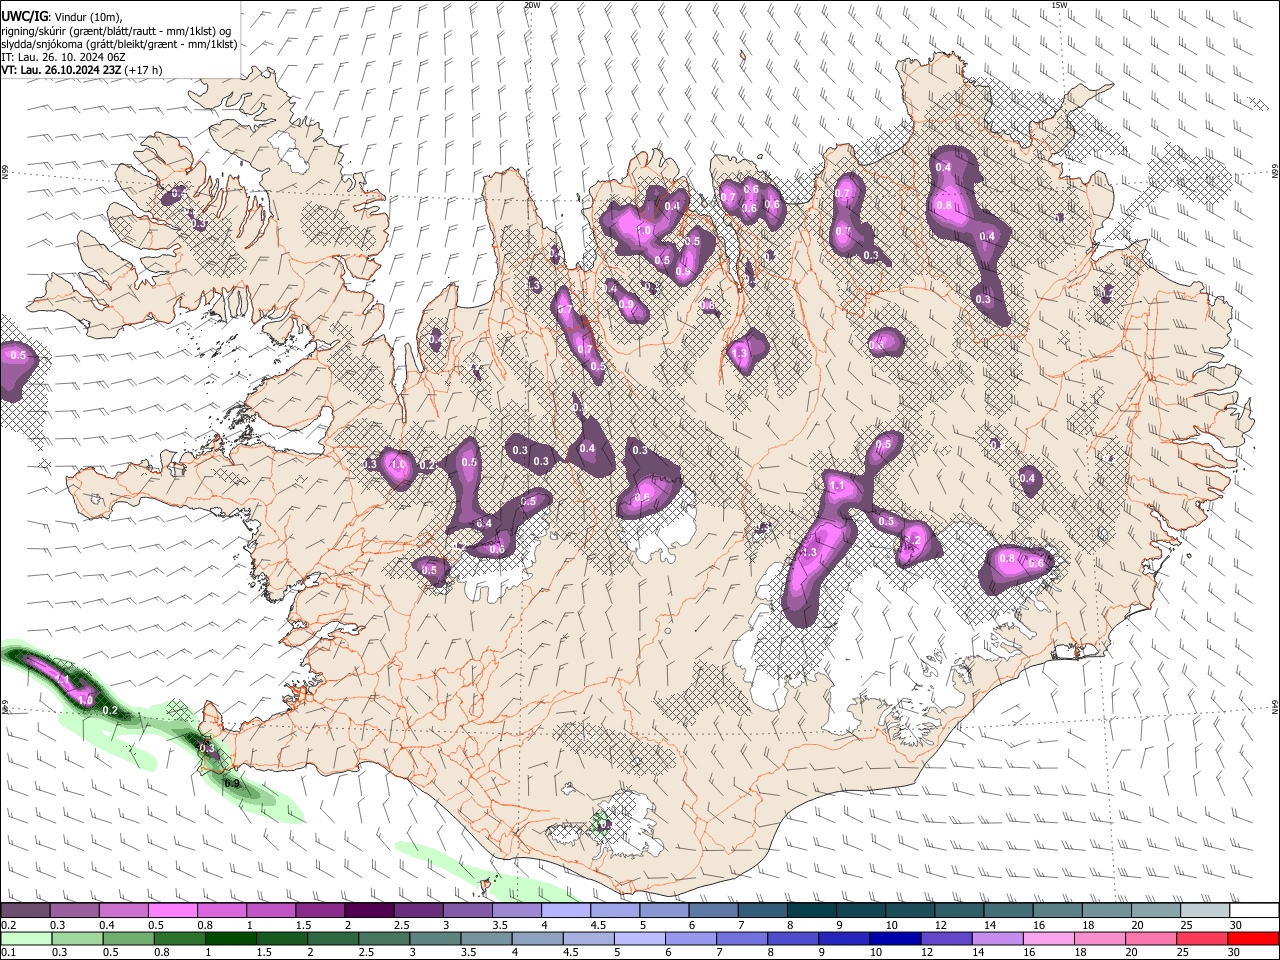Click the '15W' longitude label
Viewport: 1280px width, 960px height.
click(1059, 5)
